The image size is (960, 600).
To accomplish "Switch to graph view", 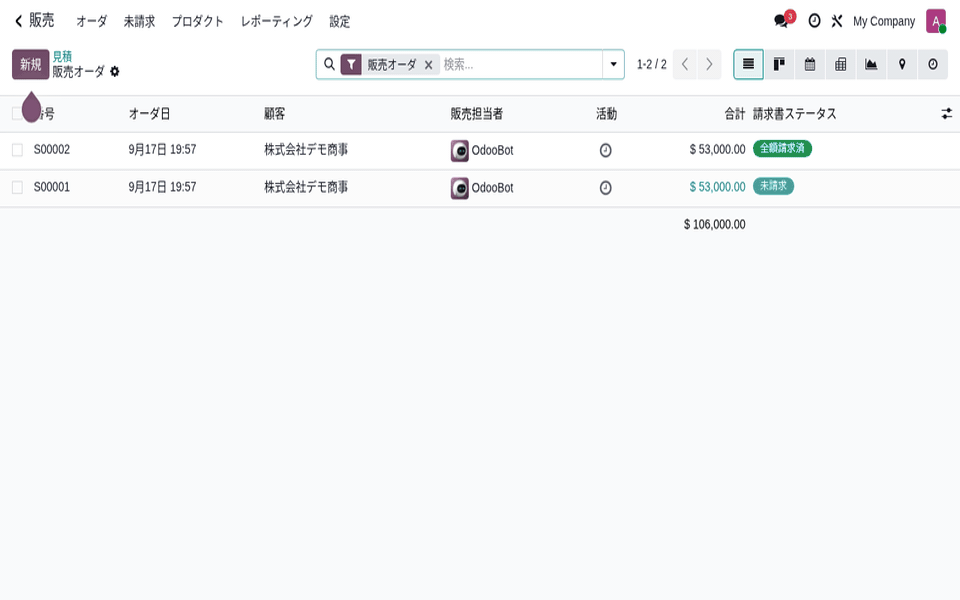I will 871,64.
